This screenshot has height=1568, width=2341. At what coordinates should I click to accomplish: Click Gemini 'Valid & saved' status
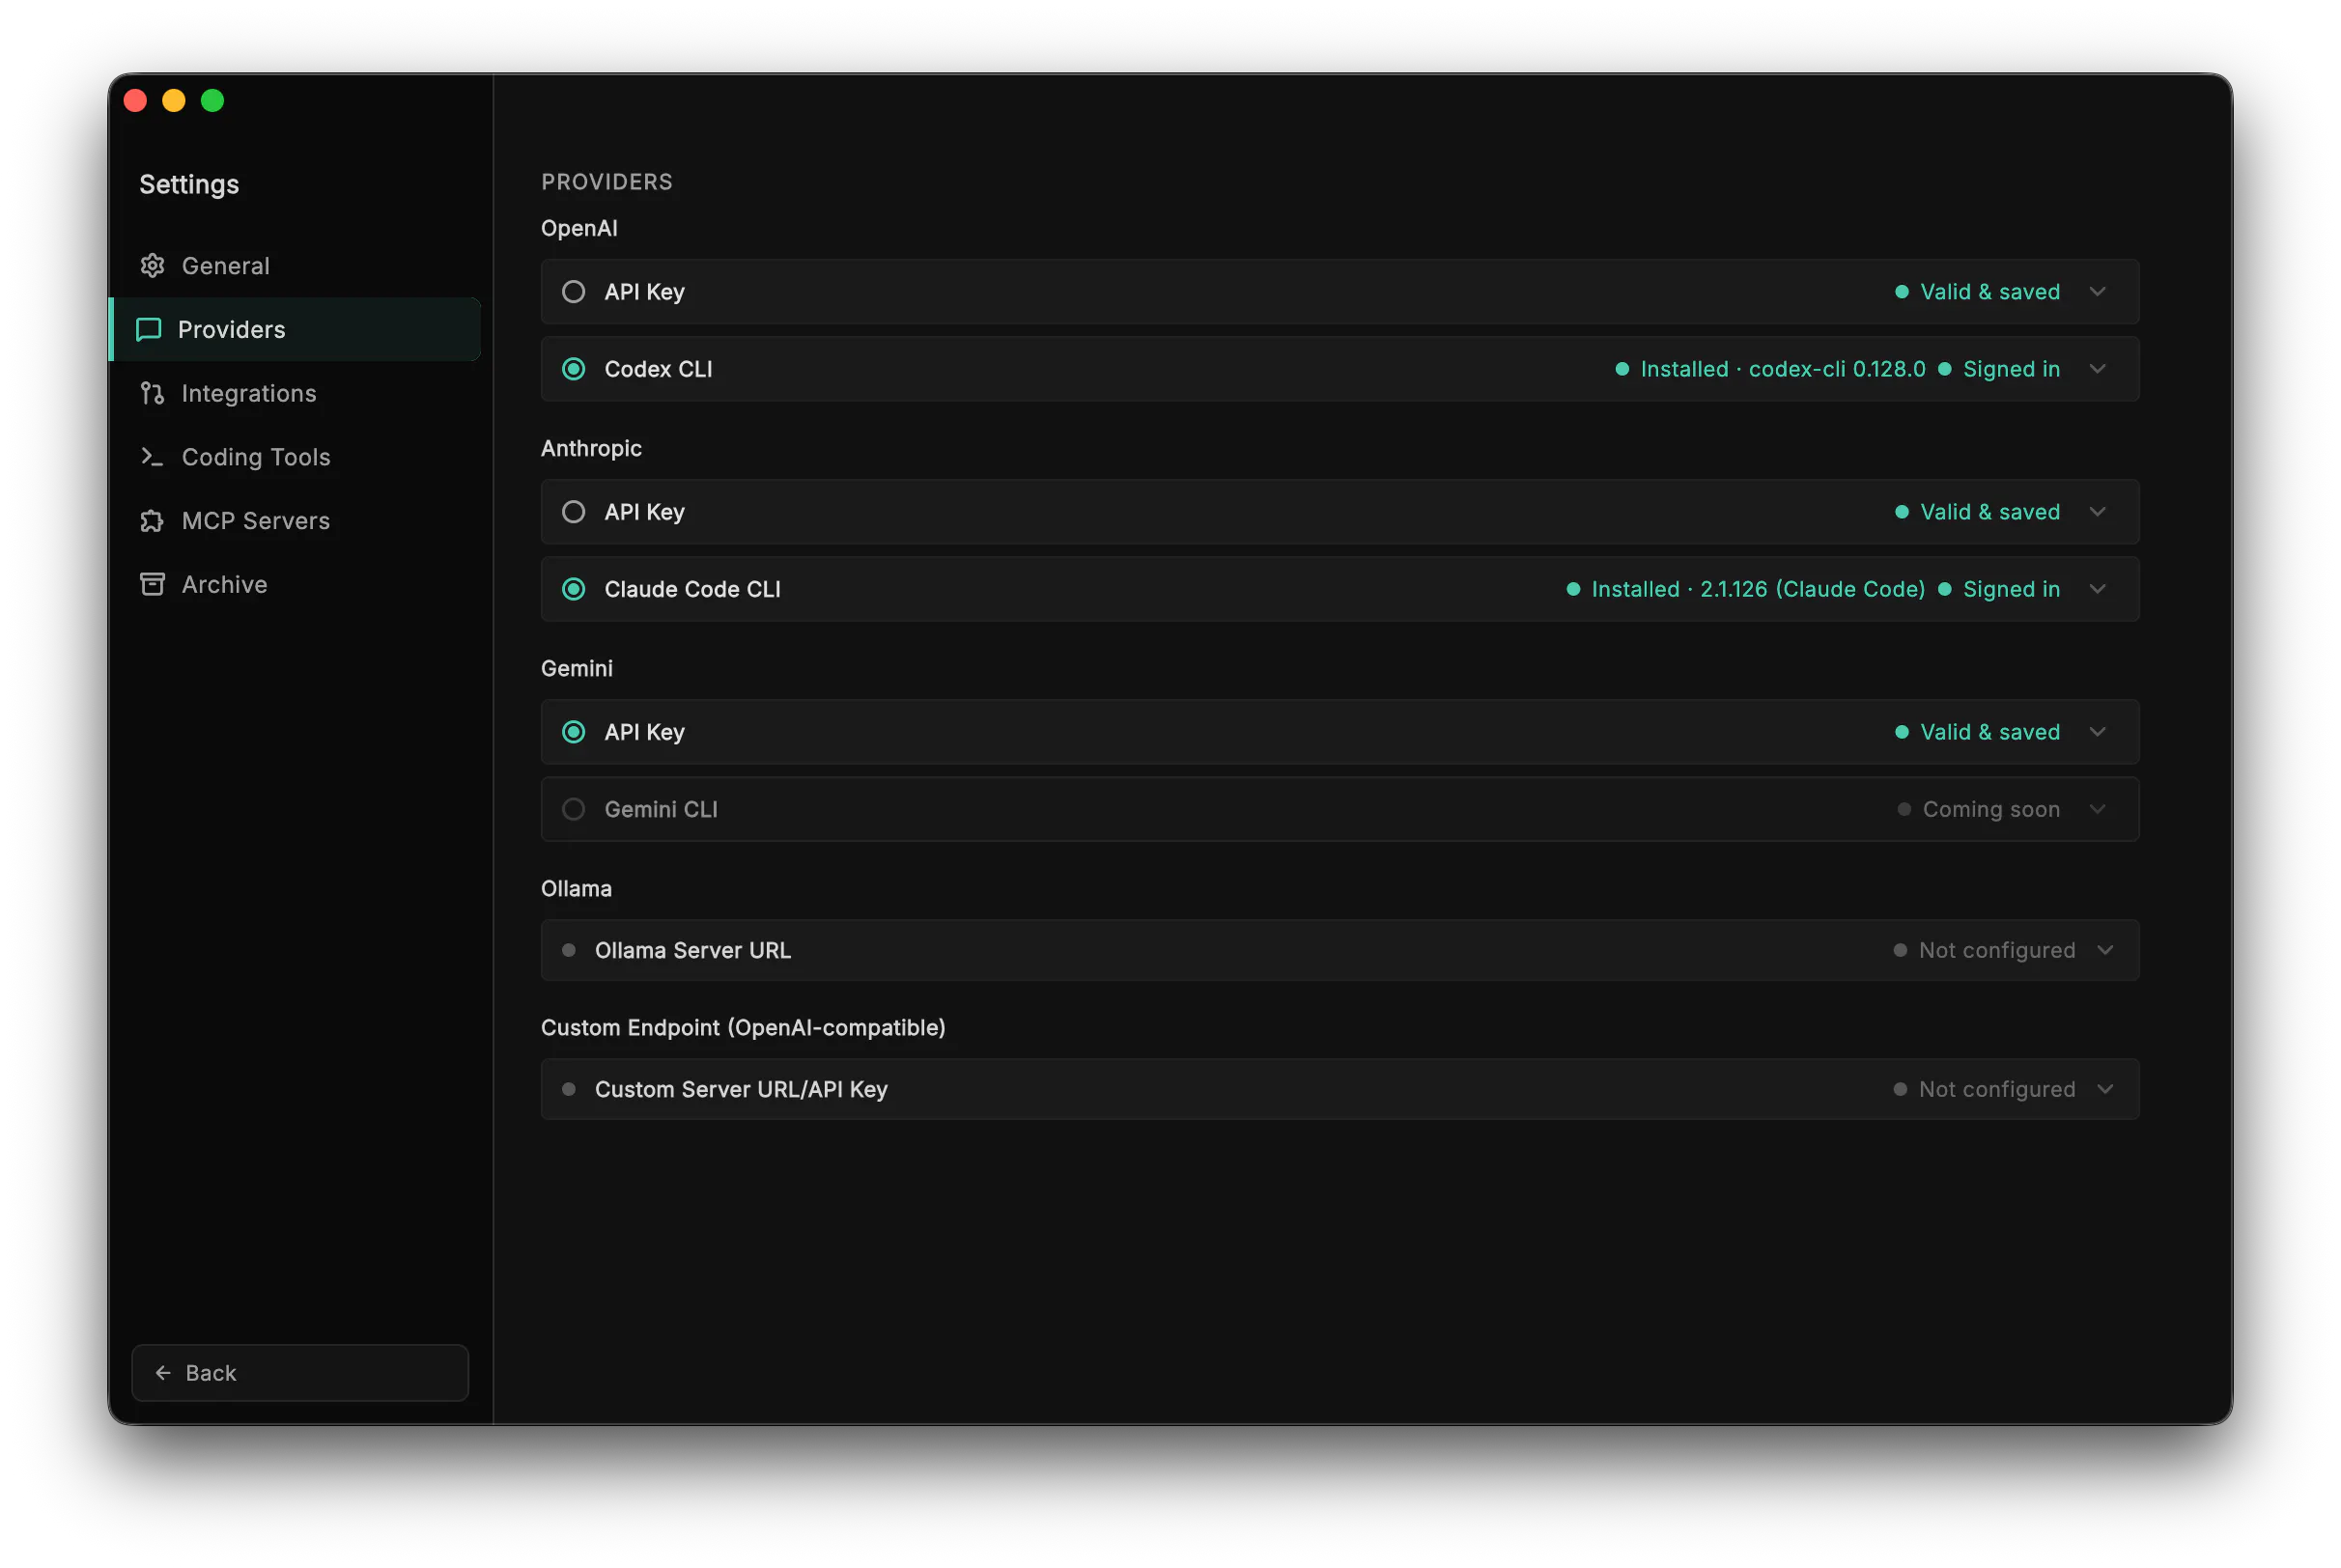pyautogui.click(x=1978, y=732)
